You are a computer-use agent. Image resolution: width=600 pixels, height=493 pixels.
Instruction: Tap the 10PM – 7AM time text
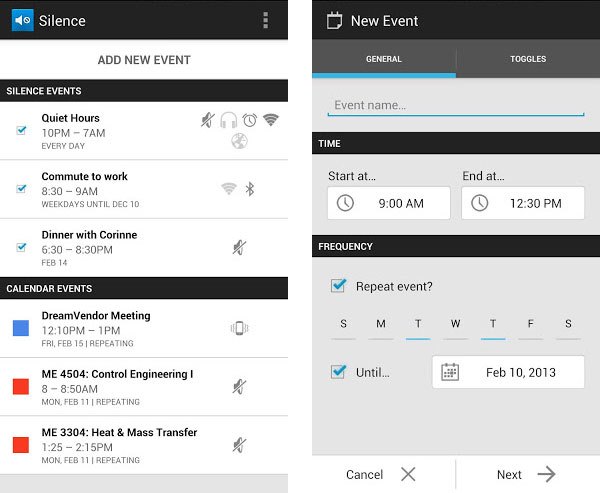73,133
